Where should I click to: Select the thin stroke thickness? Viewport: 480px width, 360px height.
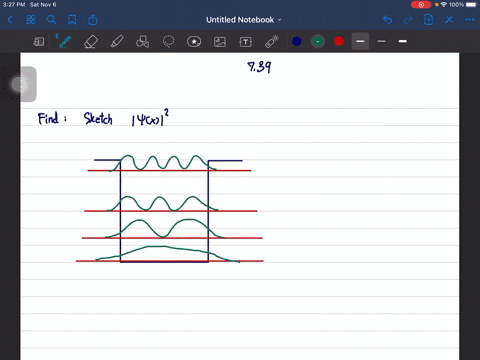(x=382, y=41)
